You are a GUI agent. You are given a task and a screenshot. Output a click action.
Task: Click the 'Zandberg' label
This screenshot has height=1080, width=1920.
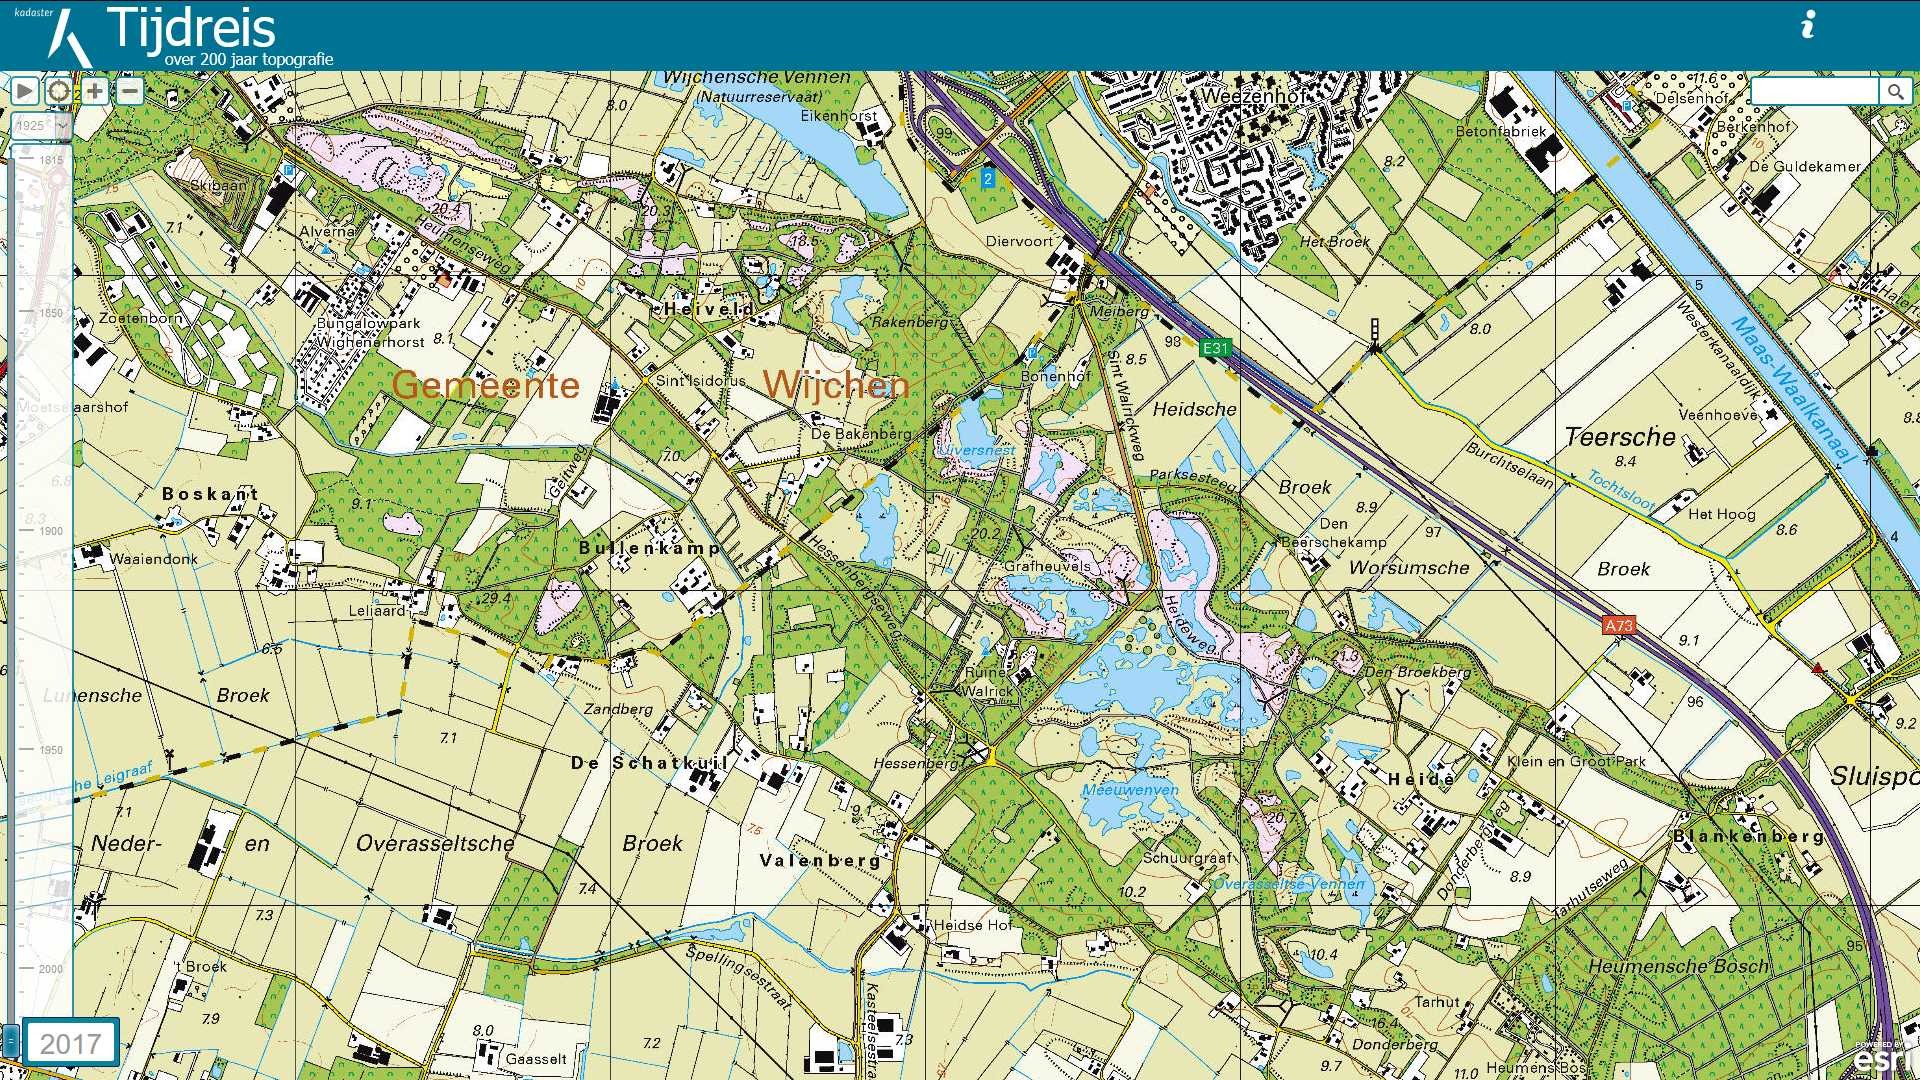tap(618, 709)
